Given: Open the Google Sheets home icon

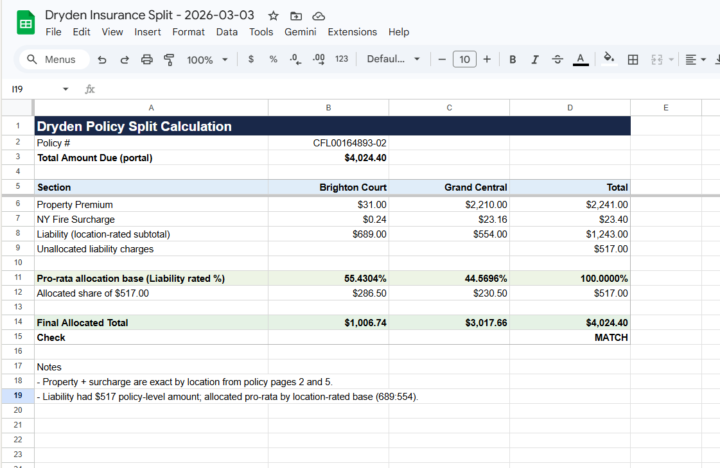Looking at the screenshot, I should click(26, 23).
